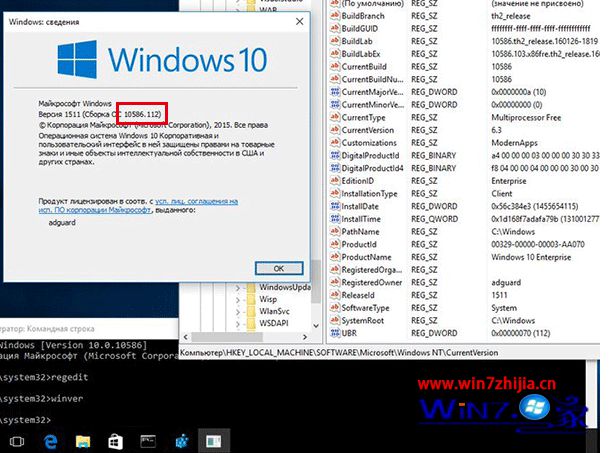Click the Multiprocessor Free data value
614x453 pixels.
(x=526, y=117)
